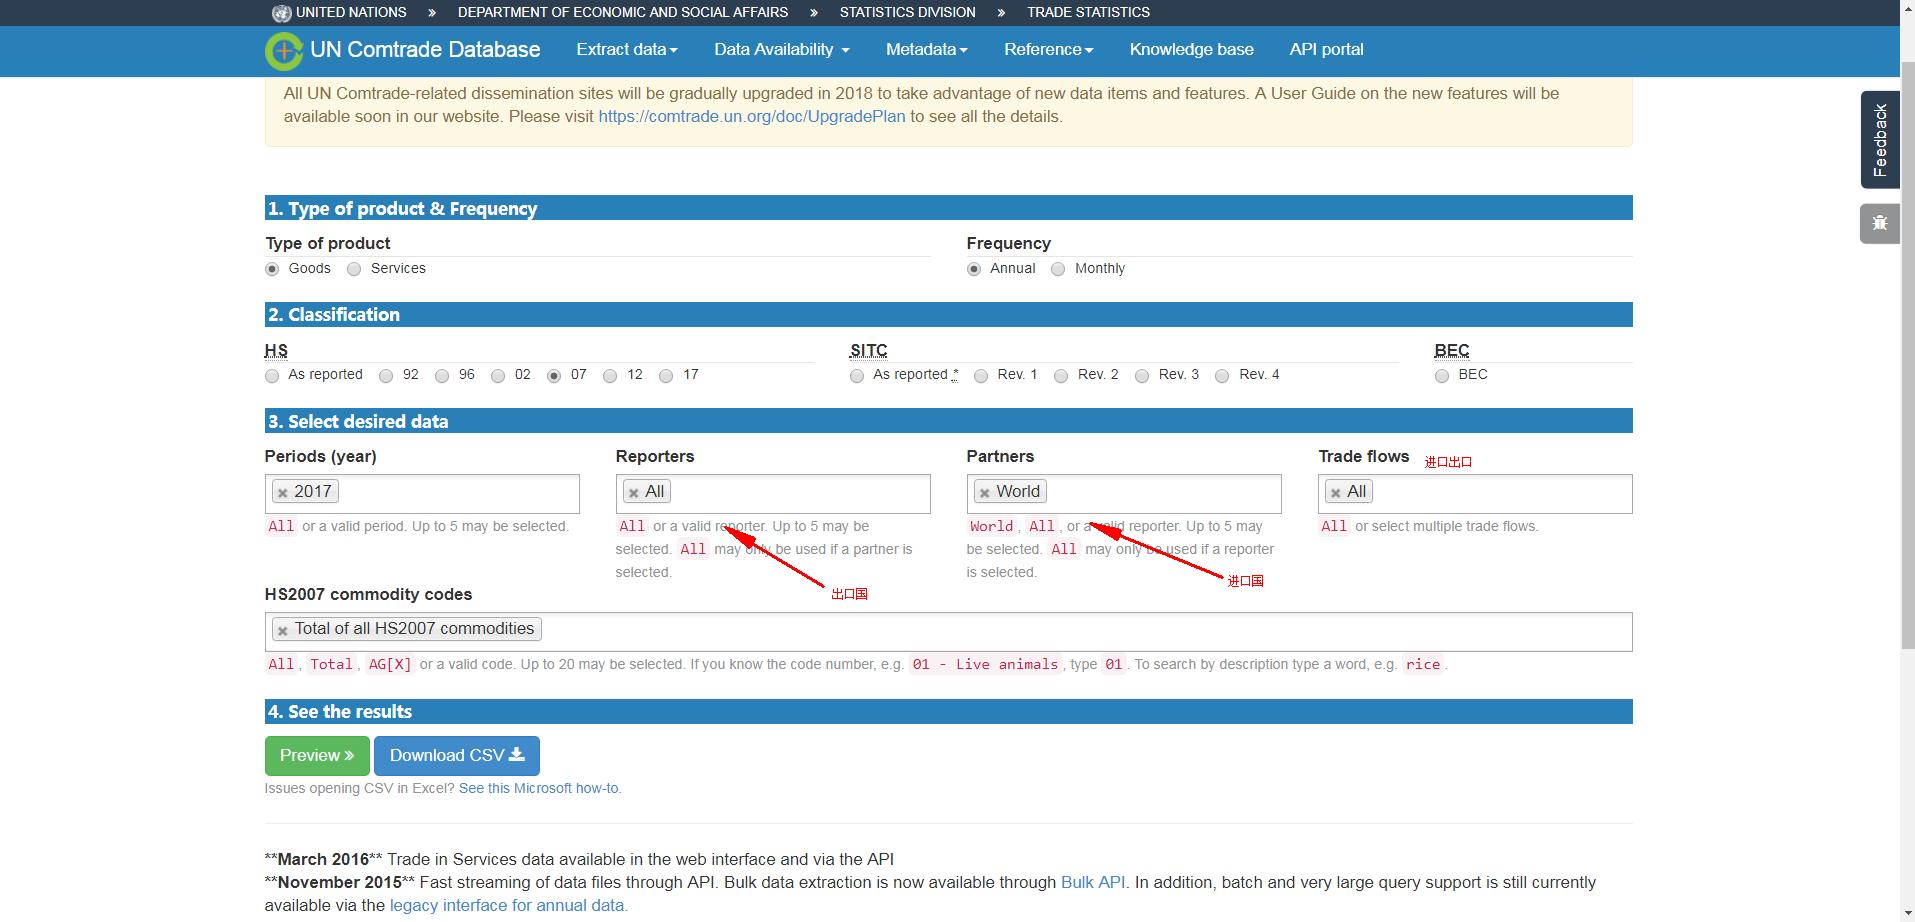The height and width of the screenshot is (922, 1915).
Task: Click inside the Partners input field
Action: [x=1124, y=494]
